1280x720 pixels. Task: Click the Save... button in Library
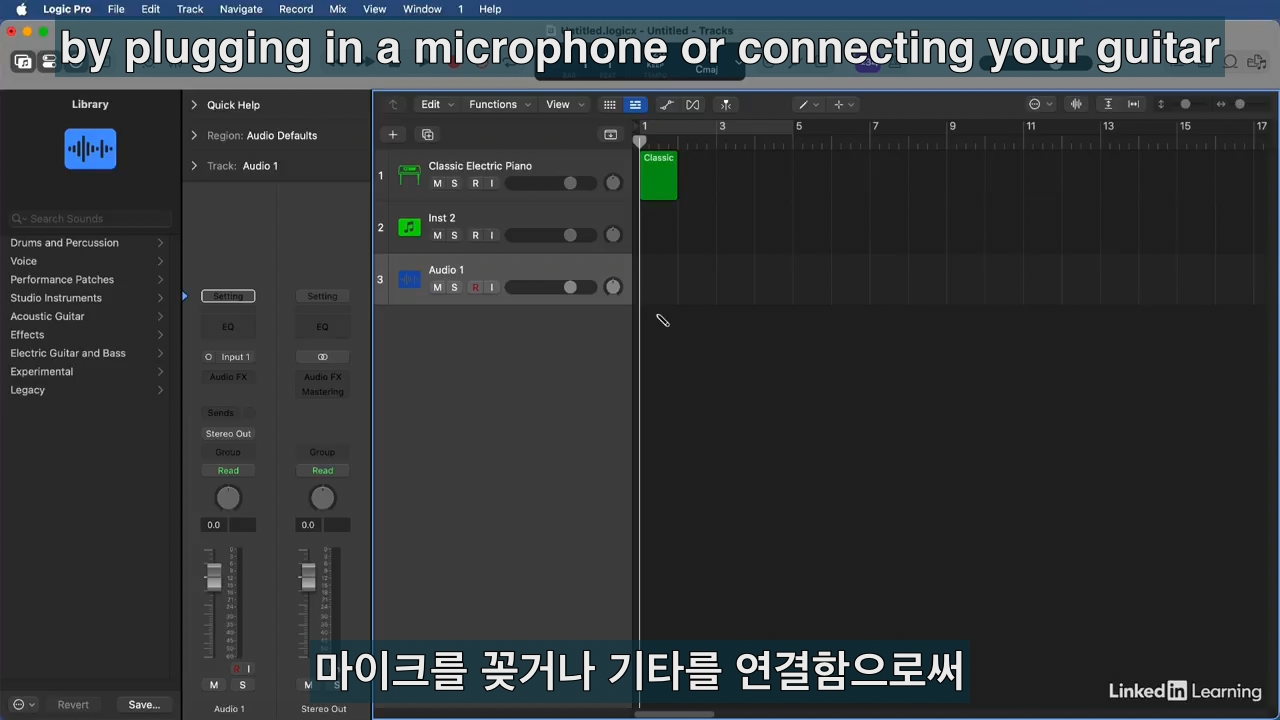[x=144, y=705]
